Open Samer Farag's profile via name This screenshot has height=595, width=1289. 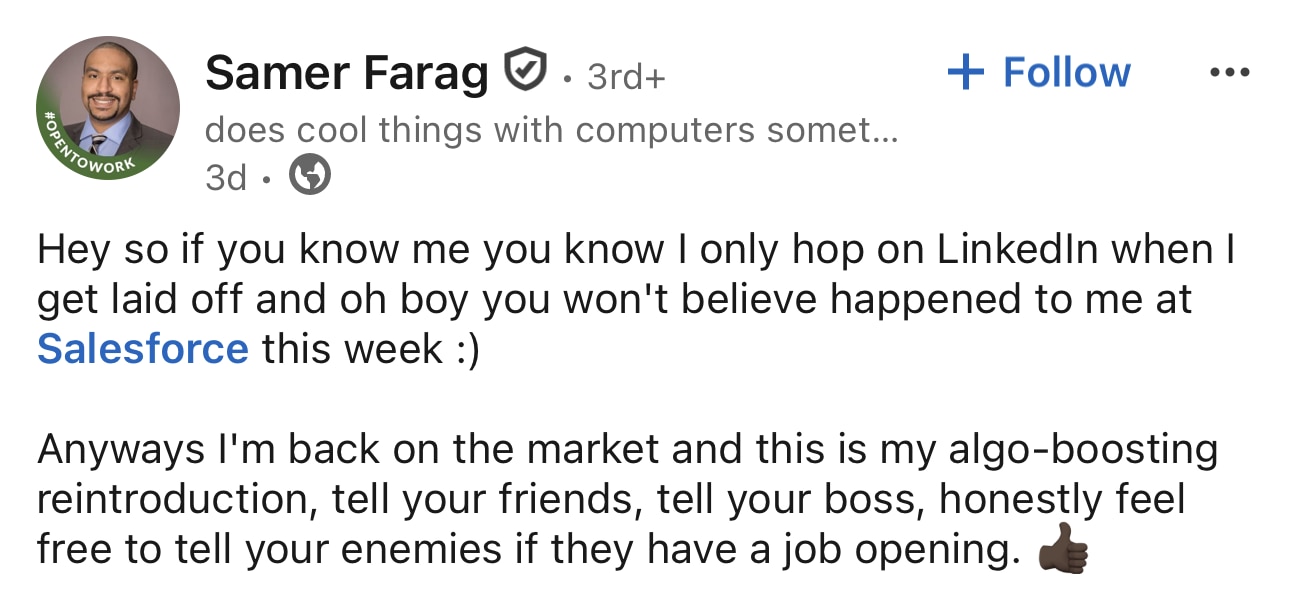[347, 72]
